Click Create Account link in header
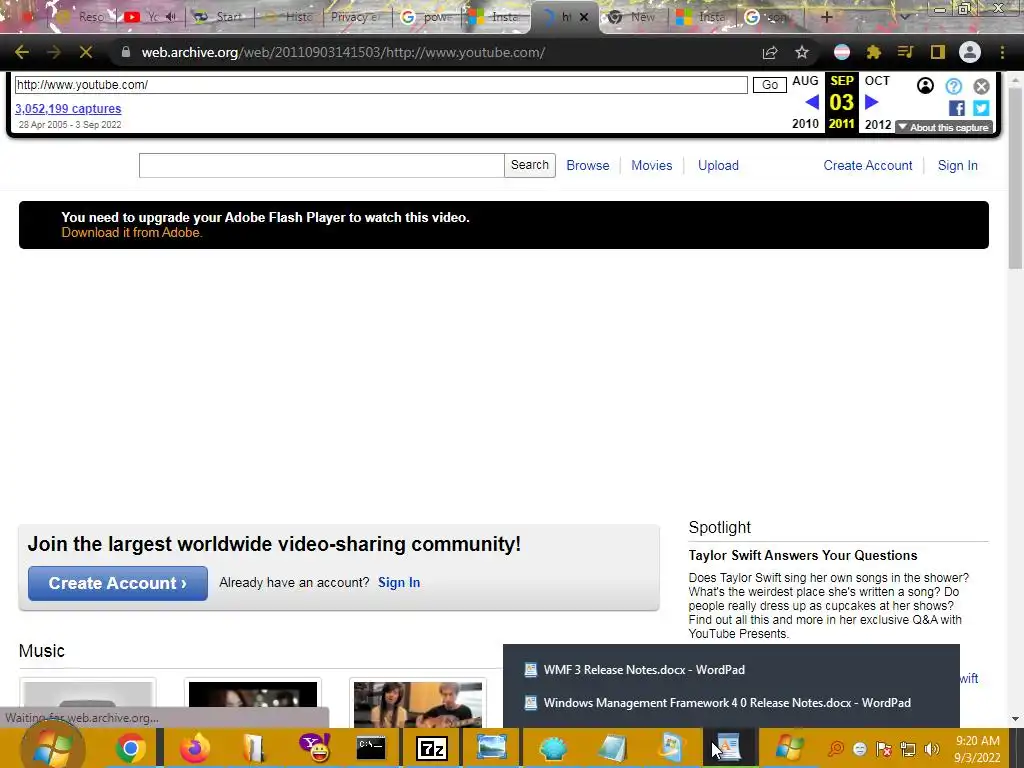Image resolution: width=1024 pixels, height=768 pixels. click(x=868, y=166)
